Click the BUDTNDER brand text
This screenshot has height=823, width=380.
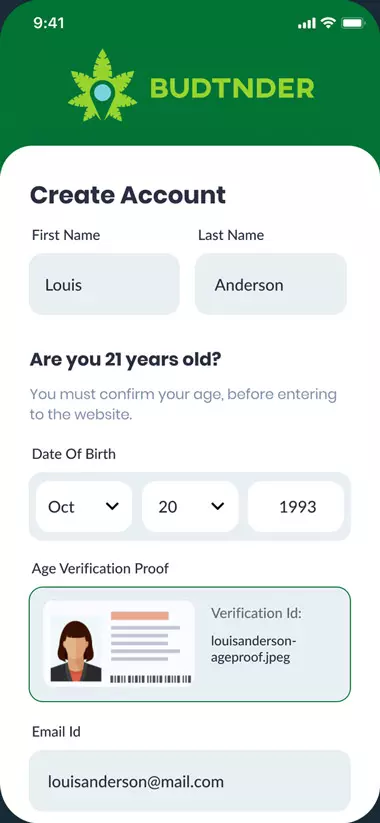point(232,88)
